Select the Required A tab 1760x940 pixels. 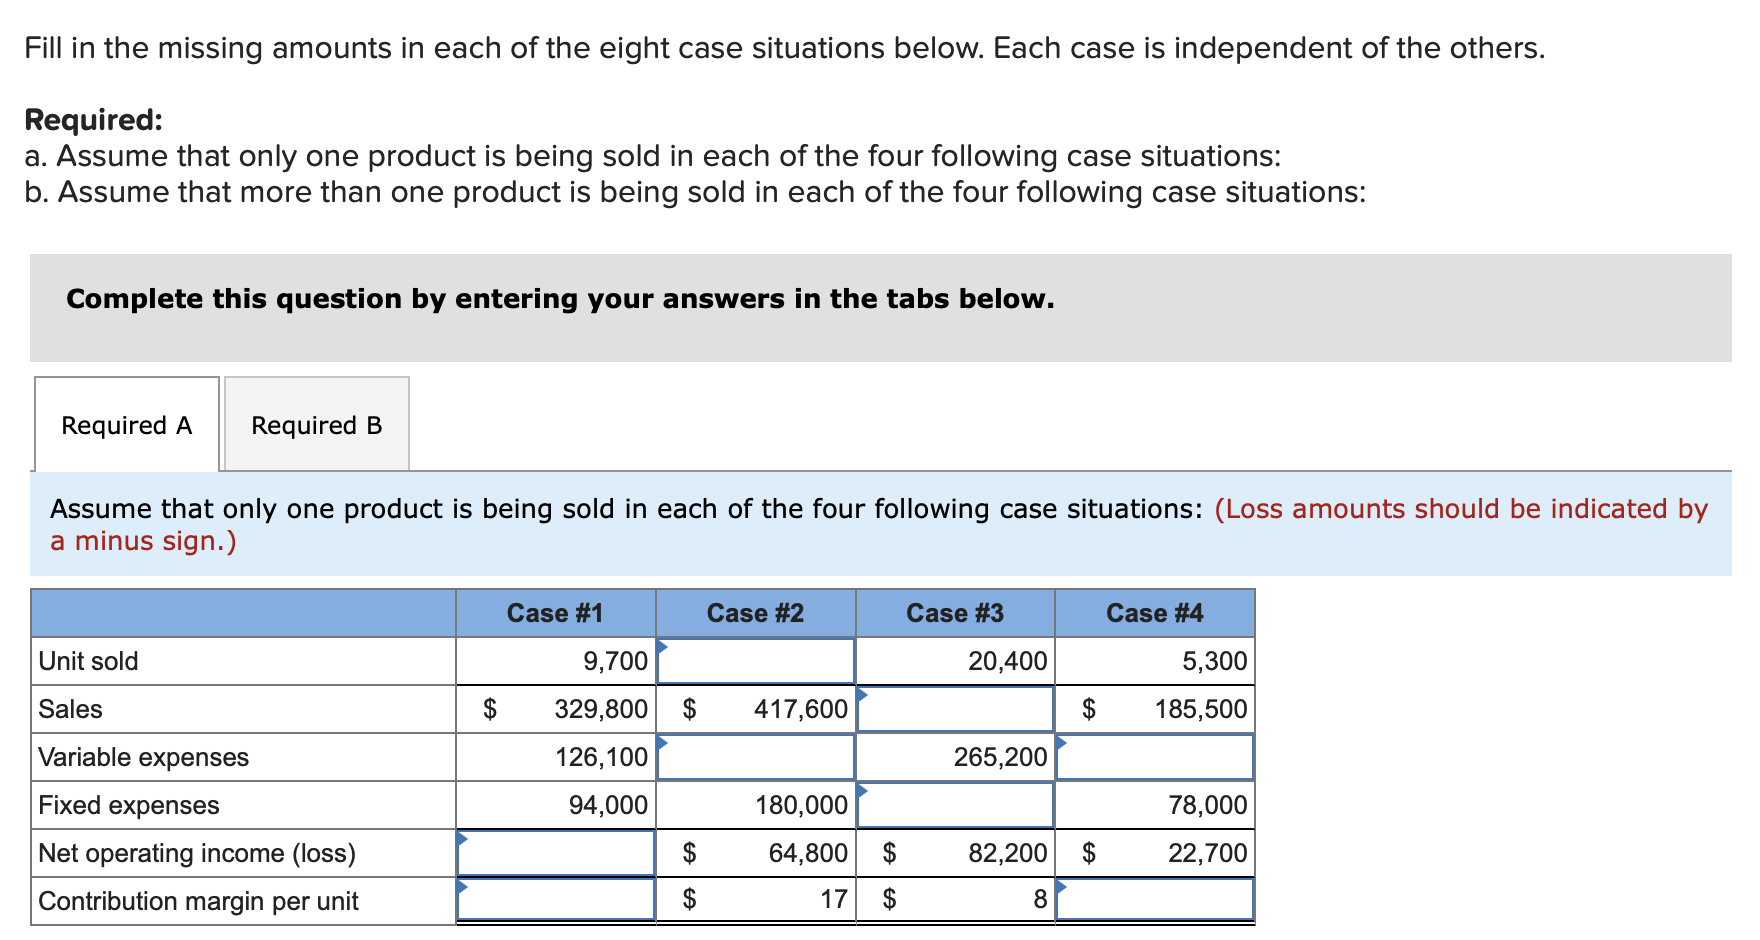tap(126, 425)
